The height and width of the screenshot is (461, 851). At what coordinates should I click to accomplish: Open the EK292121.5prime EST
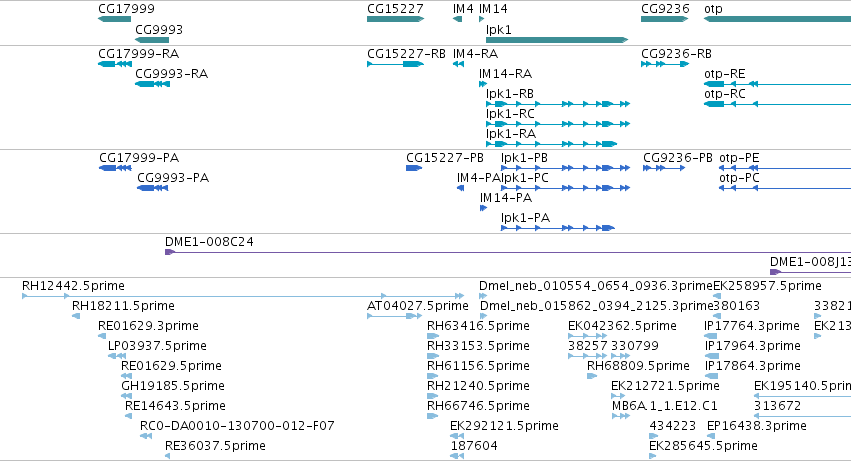pyautogui.click(x=457, y=436)
